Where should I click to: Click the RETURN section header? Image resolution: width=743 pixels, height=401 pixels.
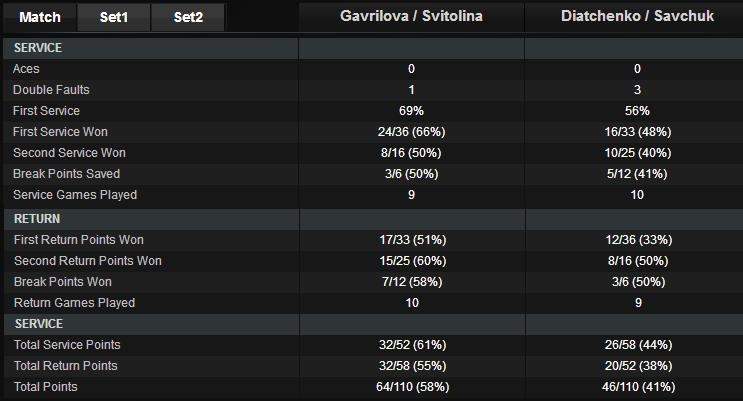(x=37, y=217)
